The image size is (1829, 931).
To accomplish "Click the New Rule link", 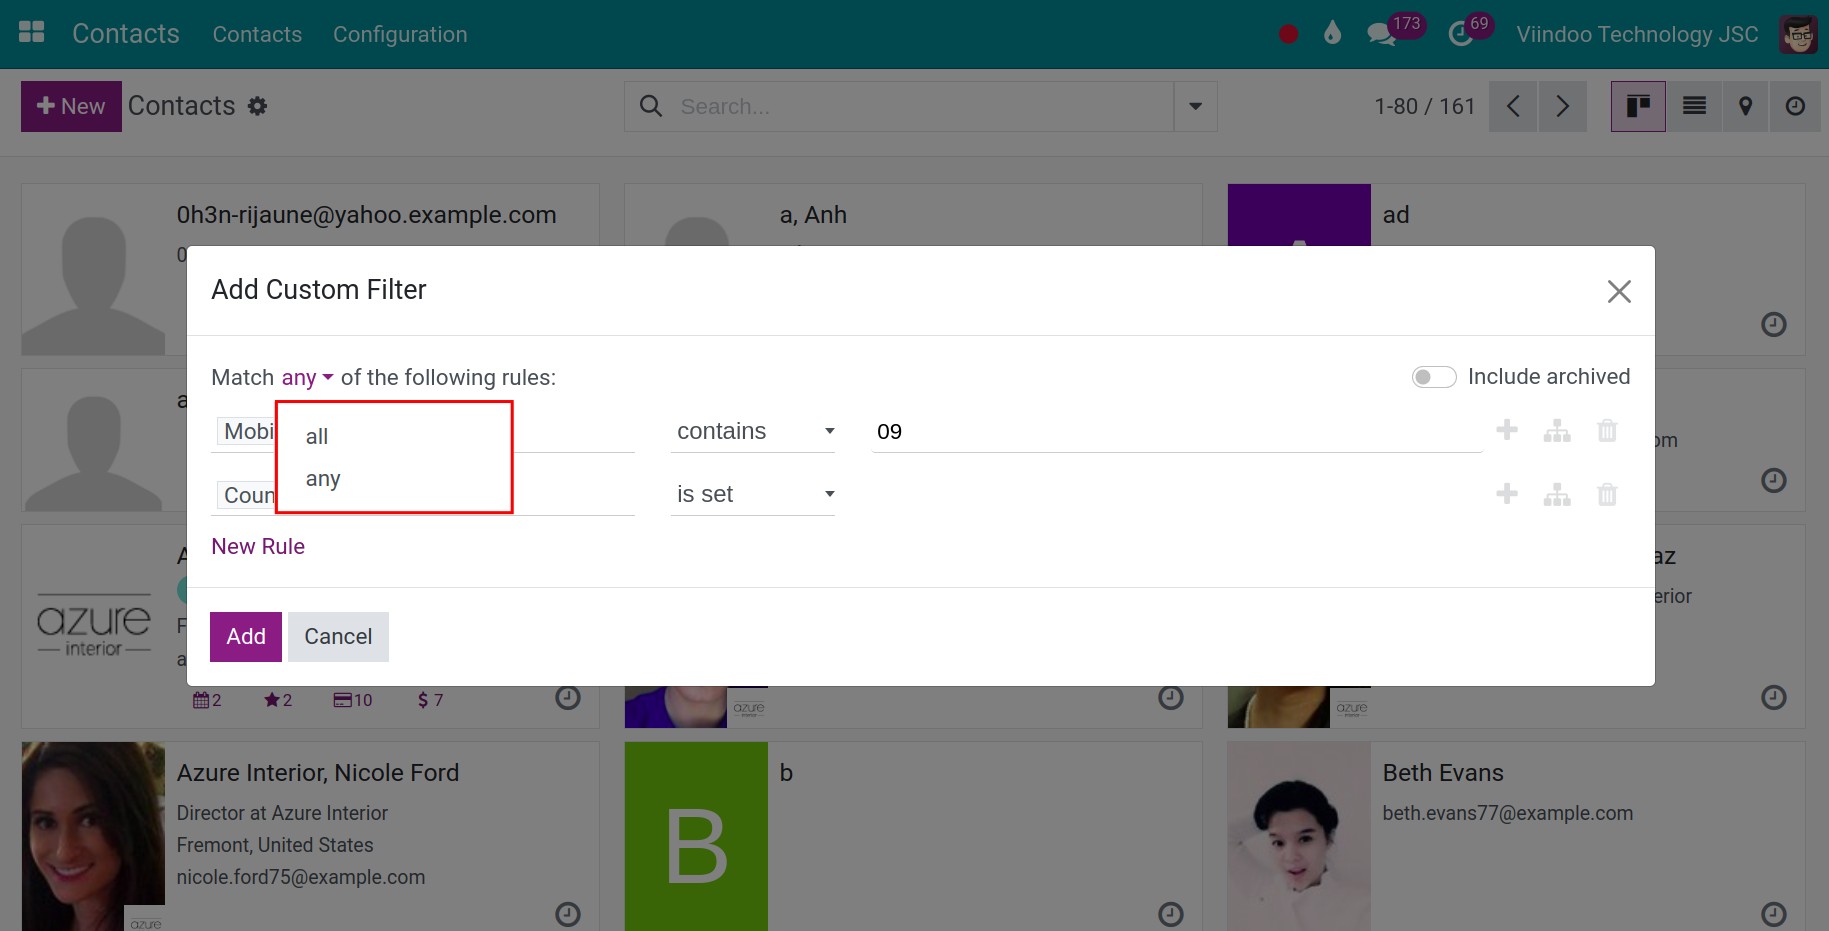I will point(258,546).
